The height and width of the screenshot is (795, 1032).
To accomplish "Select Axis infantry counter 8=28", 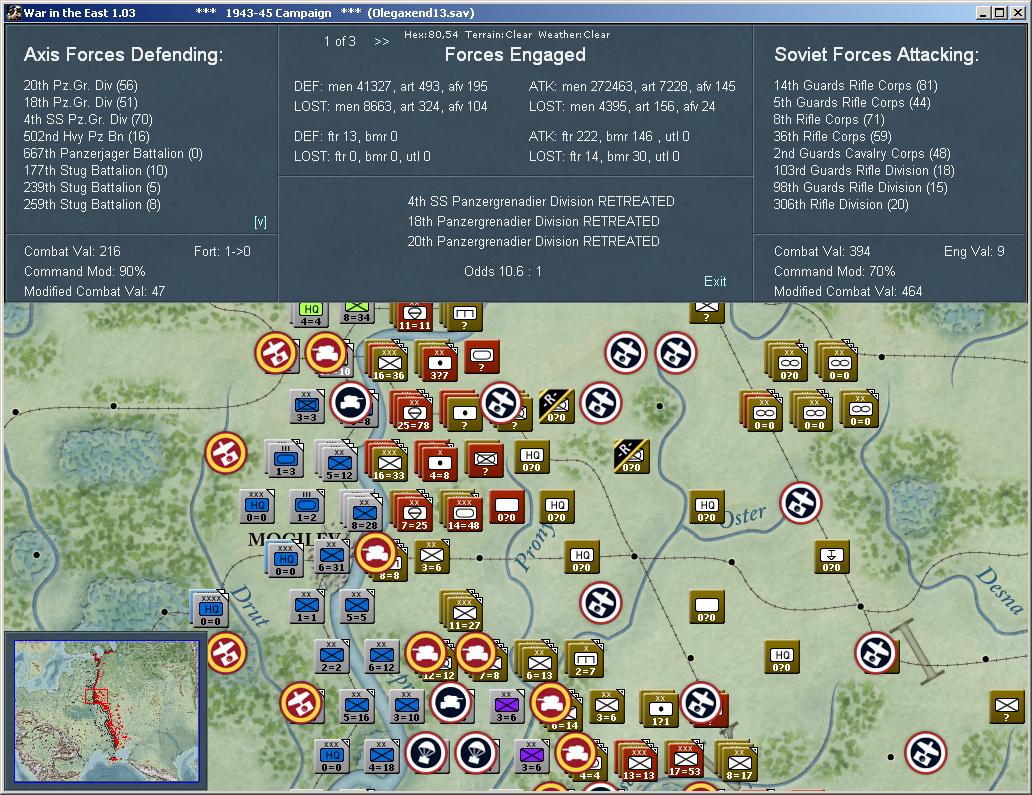I will point(363,513).
